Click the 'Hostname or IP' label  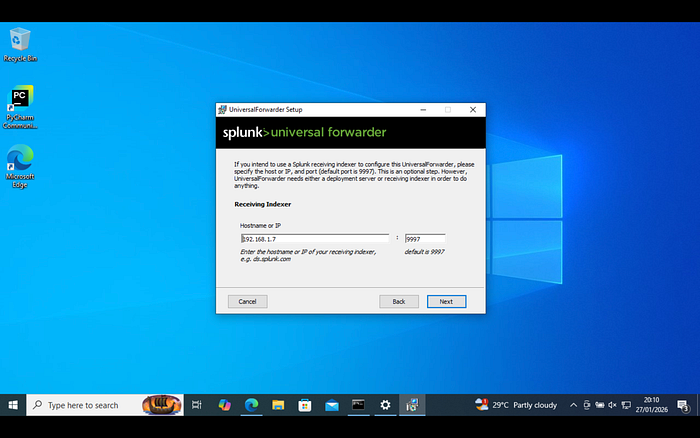coord(260,225)
